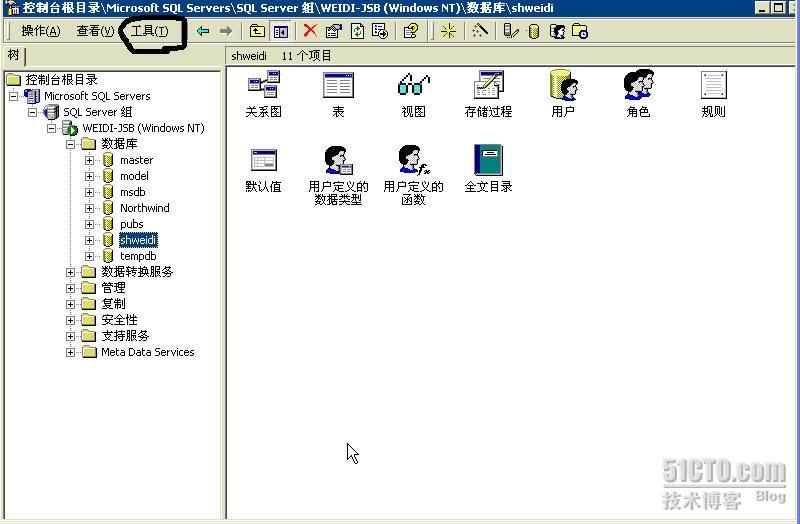Select the model database
Screen dimensions: 800x524
[x=134, y=176]
